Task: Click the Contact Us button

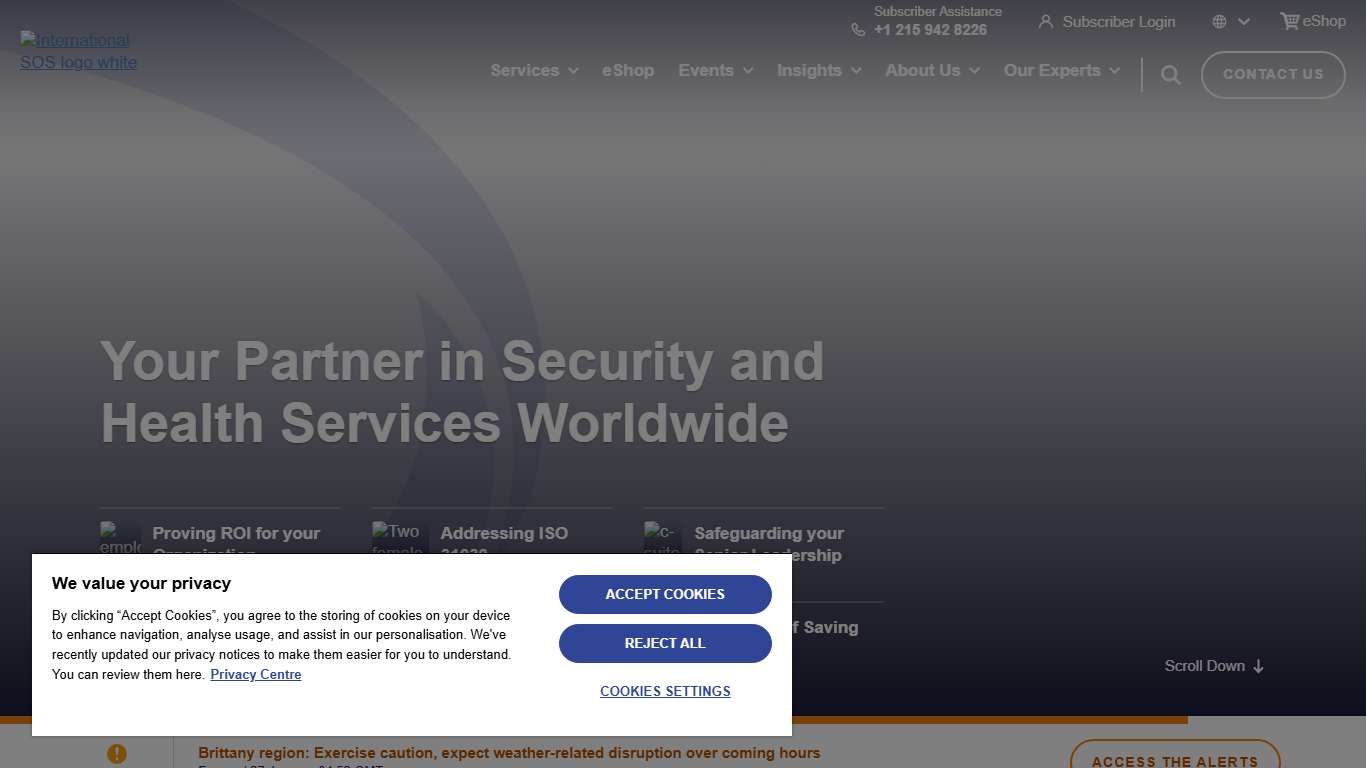Action: [x=1273, y=75]
